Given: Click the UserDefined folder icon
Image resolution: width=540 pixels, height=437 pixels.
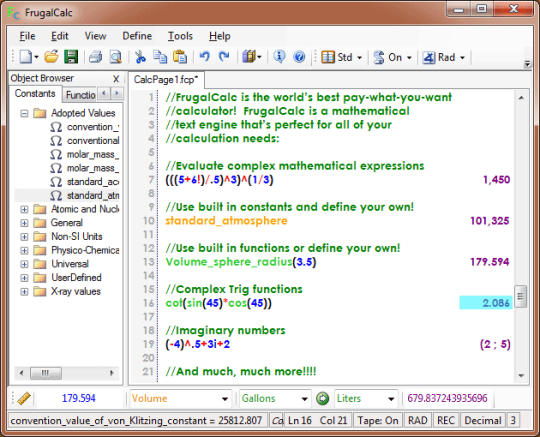Looking at the screenshot, I should click(x=40, y=278).
